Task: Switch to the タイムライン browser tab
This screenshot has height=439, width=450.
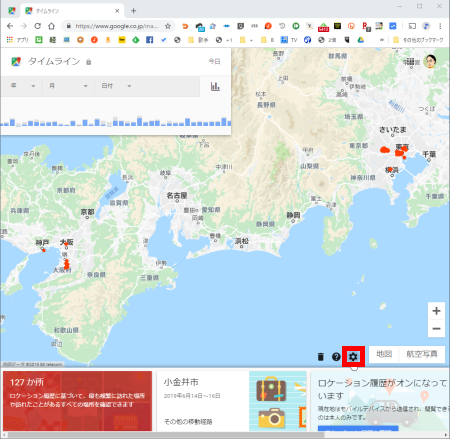Action: [72, 11]
